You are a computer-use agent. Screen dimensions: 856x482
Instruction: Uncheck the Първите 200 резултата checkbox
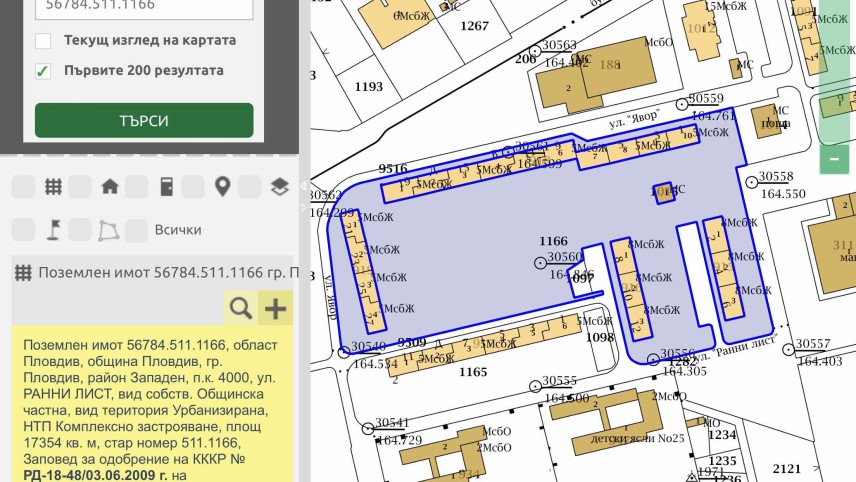pyautogui.click(x=43, y=71)
